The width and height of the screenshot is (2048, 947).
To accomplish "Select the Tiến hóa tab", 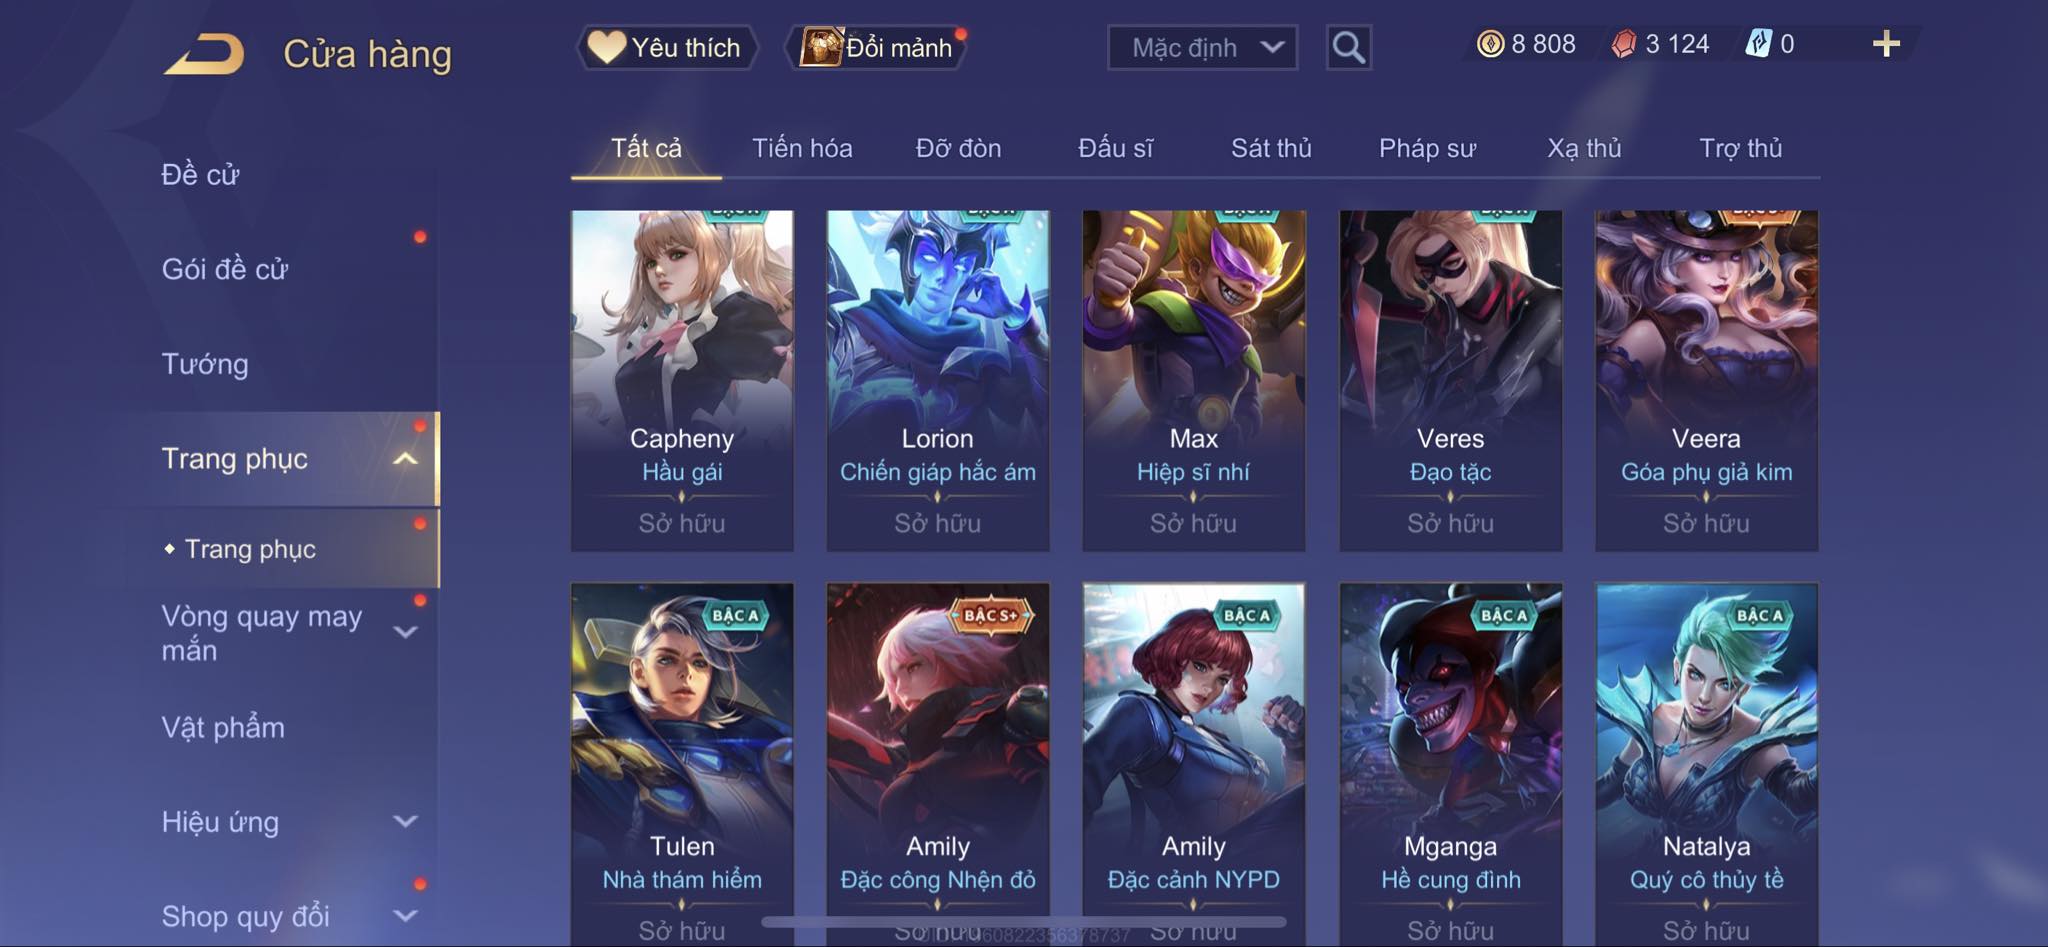I will pos(802,148).
